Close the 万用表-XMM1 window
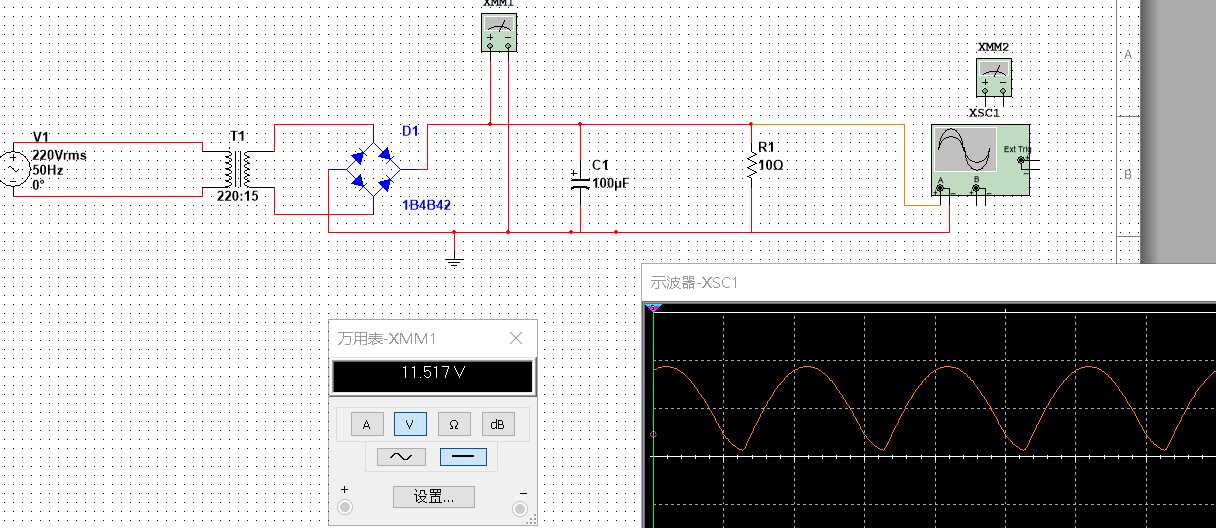Viewport: 1216px width, 528px height. 516,338
